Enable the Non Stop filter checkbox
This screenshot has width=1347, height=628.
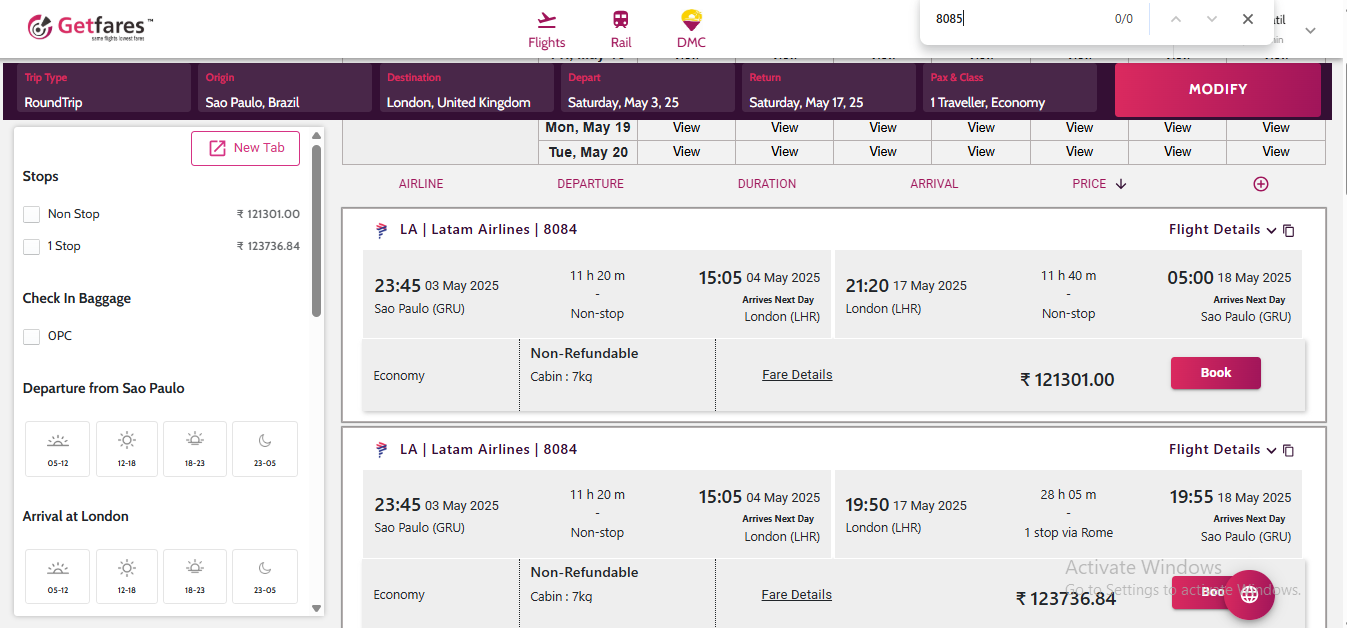[x=32, y=214]
